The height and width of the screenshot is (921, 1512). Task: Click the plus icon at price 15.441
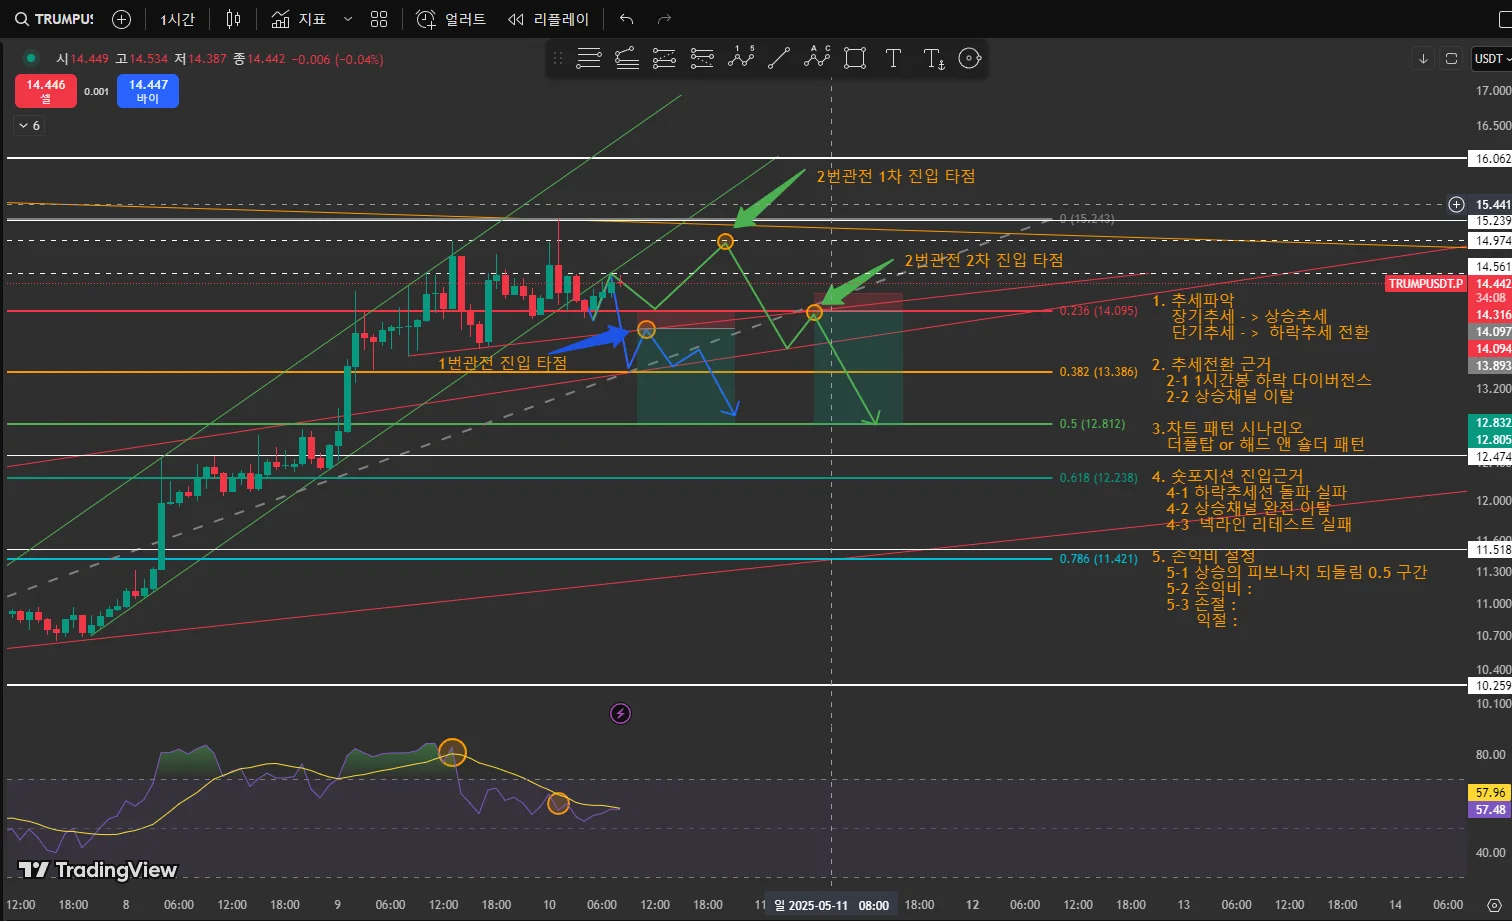click(x=1456, y=204)
